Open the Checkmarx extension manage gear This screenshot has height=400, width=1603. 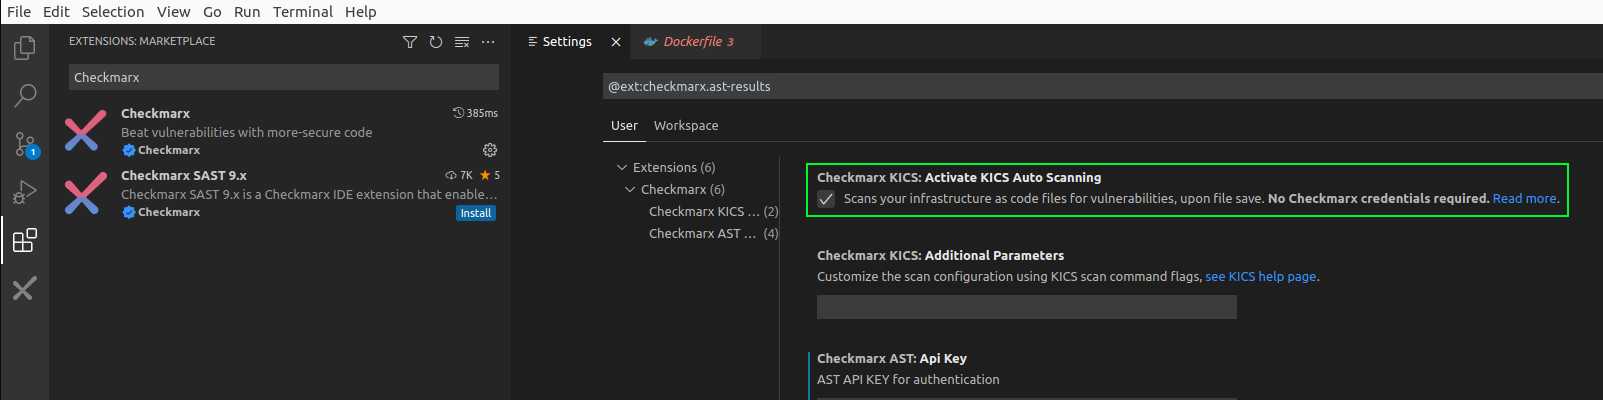point(490,150)
